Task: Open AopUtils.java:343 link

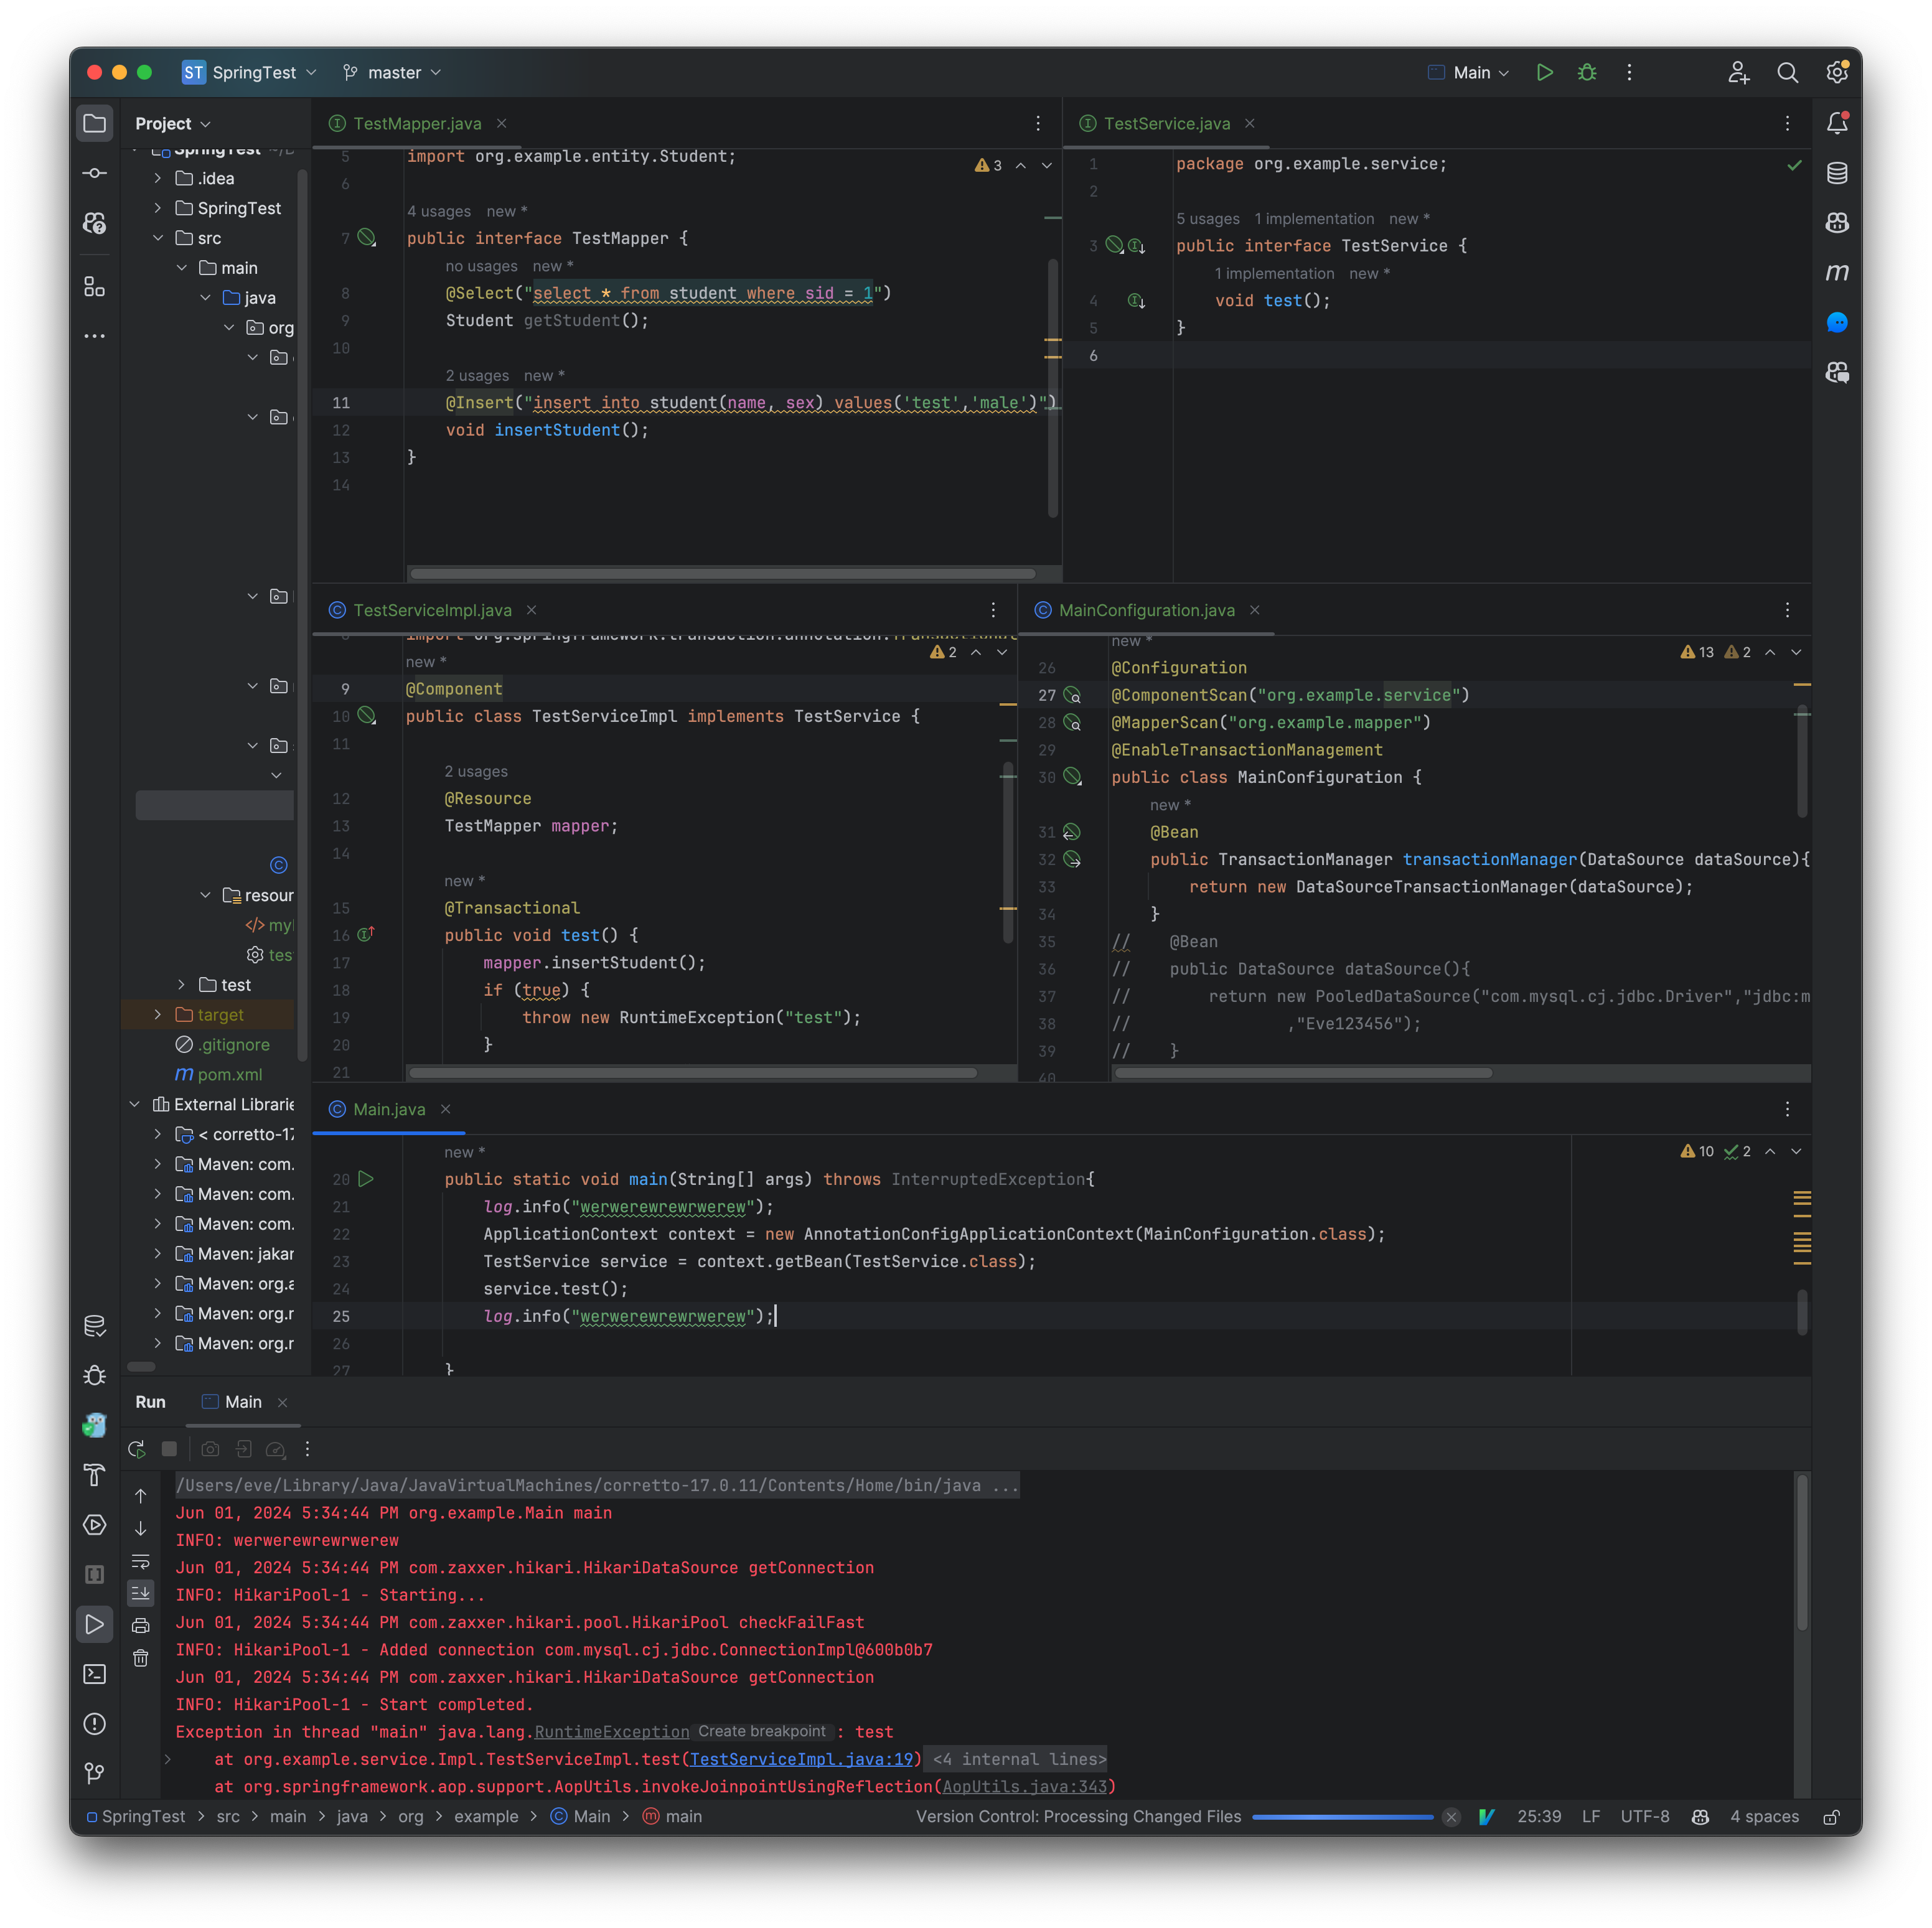Action: point(1024,1787)
